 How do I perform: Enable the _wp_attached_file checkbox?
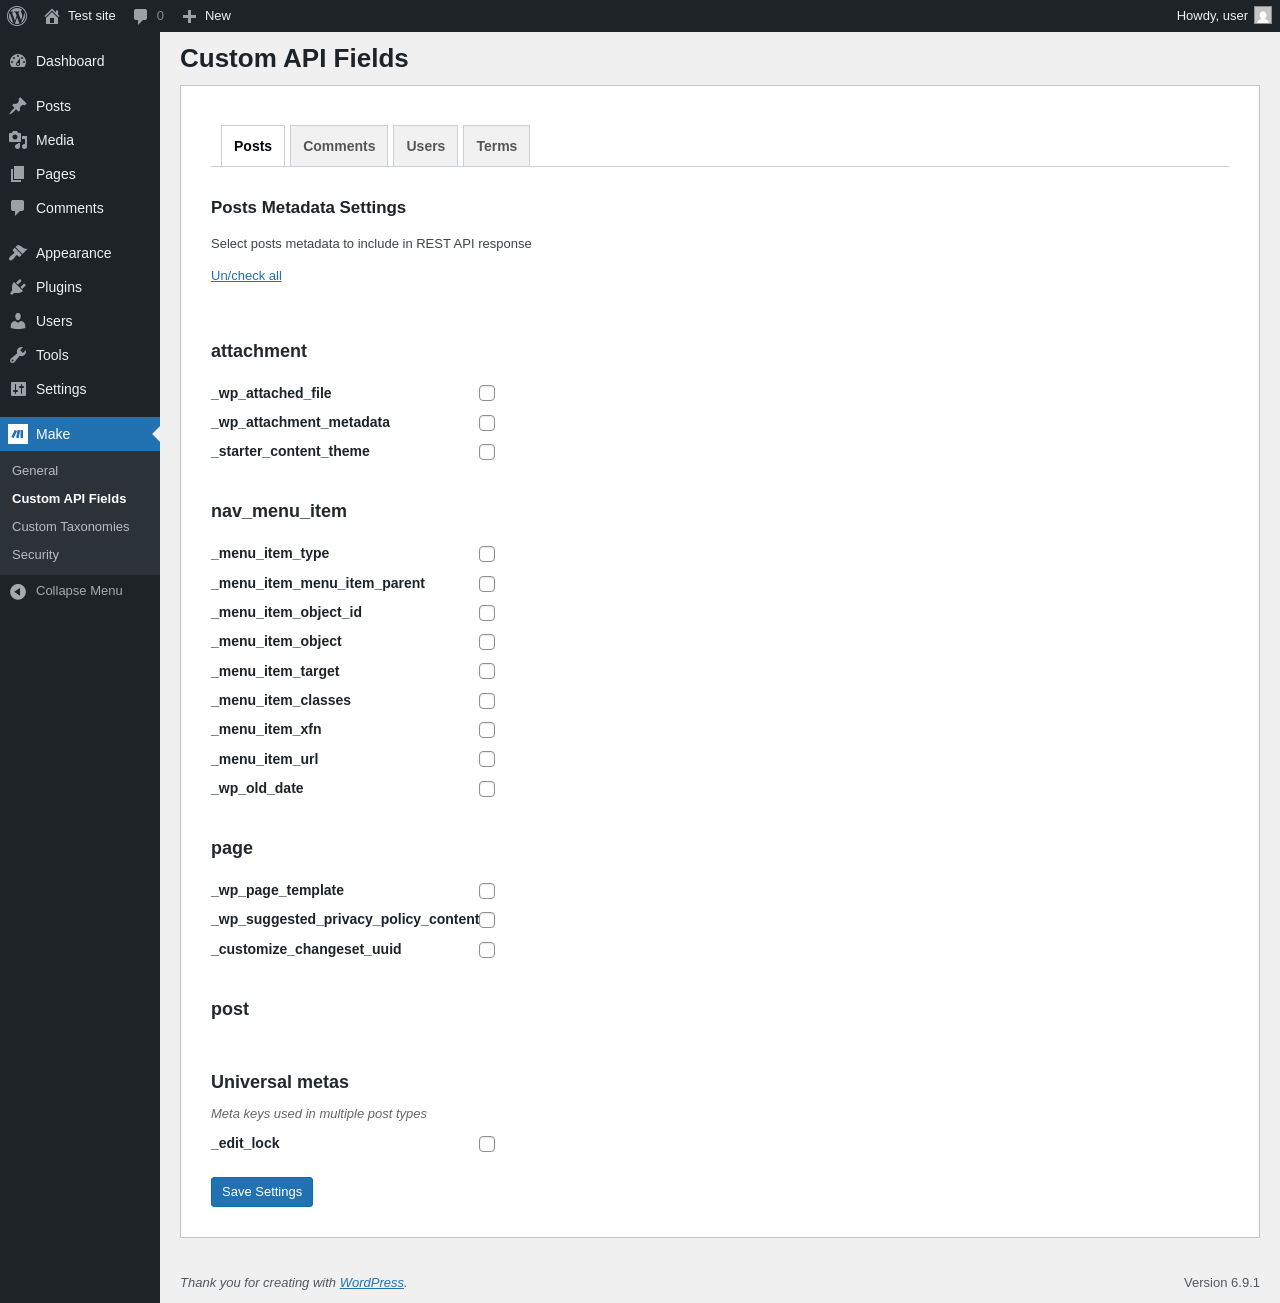tap(487, 393)
